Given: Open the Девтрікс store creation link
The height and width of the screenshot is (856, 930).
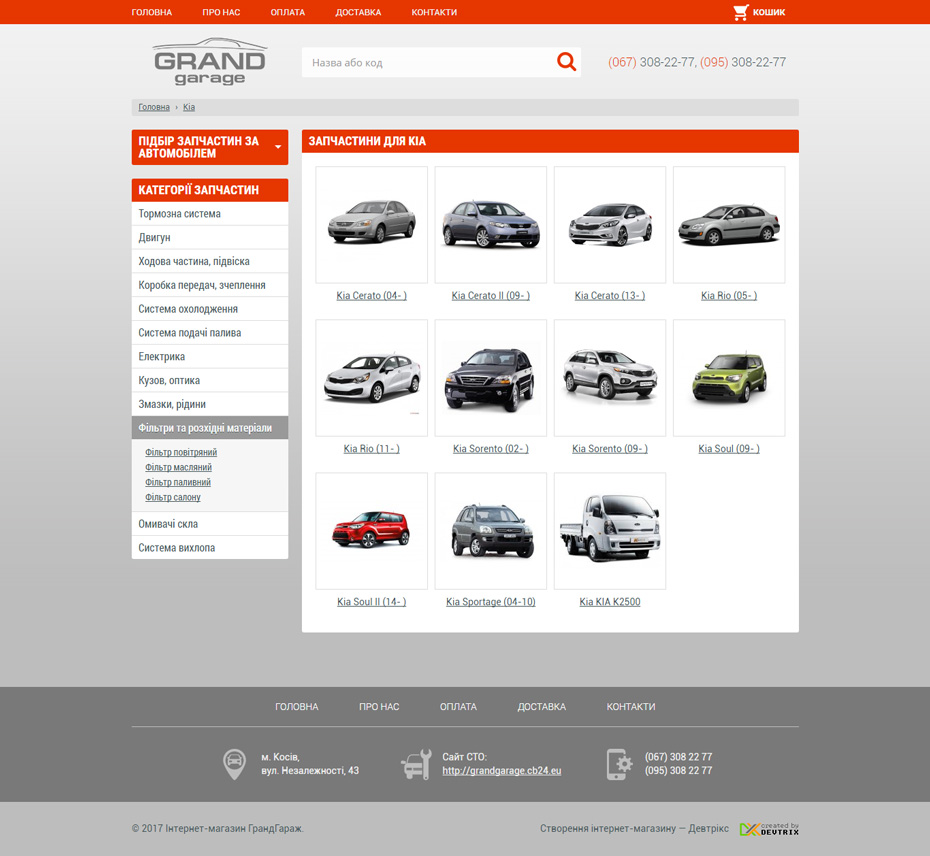Looking at the screenshot, I should tap(708, 828).
